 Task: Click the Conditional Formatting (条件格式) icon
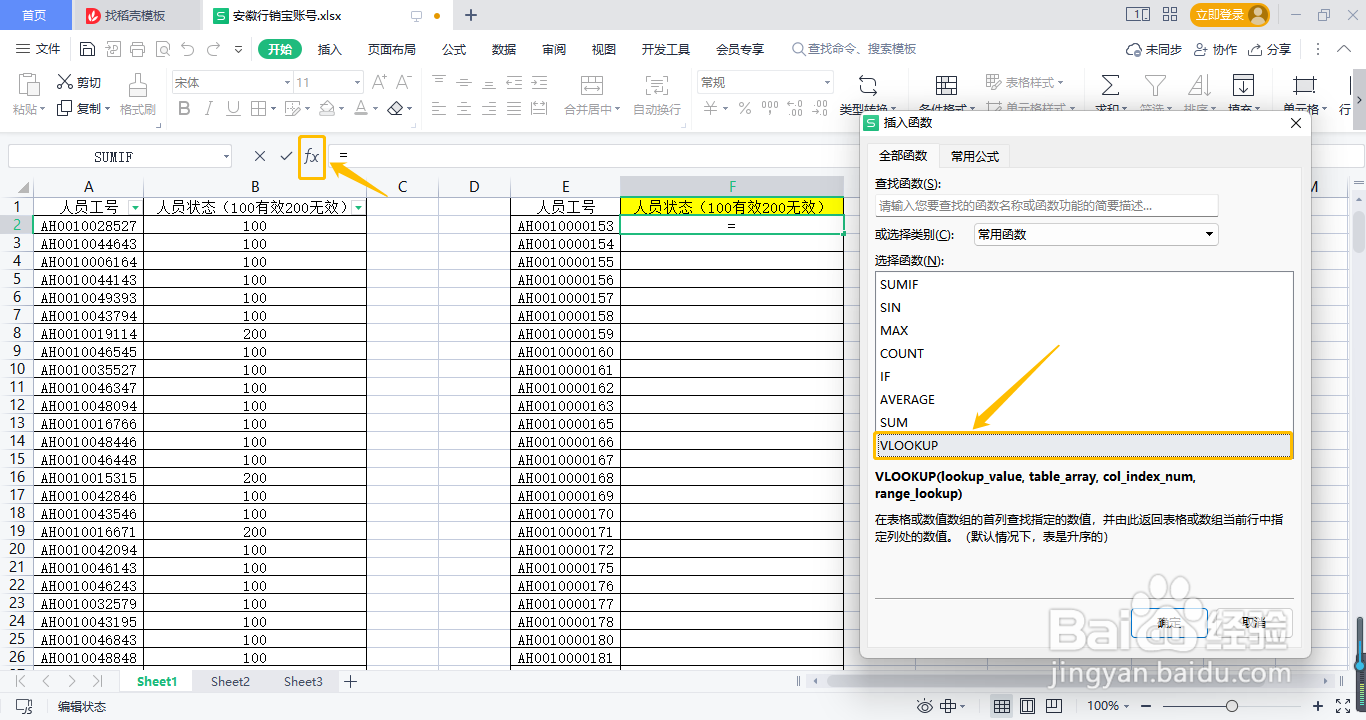(945, 85)
